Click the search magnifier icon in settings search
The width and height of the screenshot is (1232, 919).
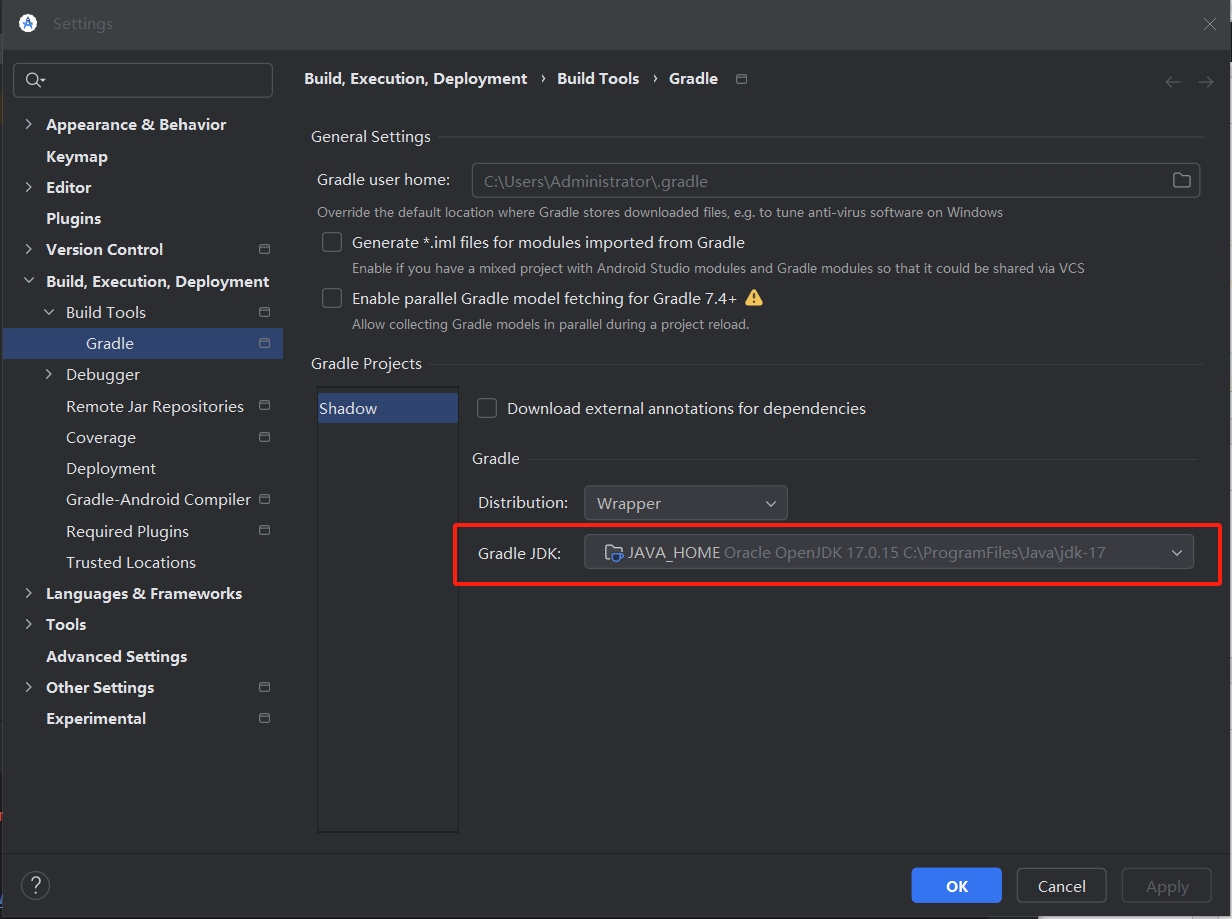tap(35, 80)
